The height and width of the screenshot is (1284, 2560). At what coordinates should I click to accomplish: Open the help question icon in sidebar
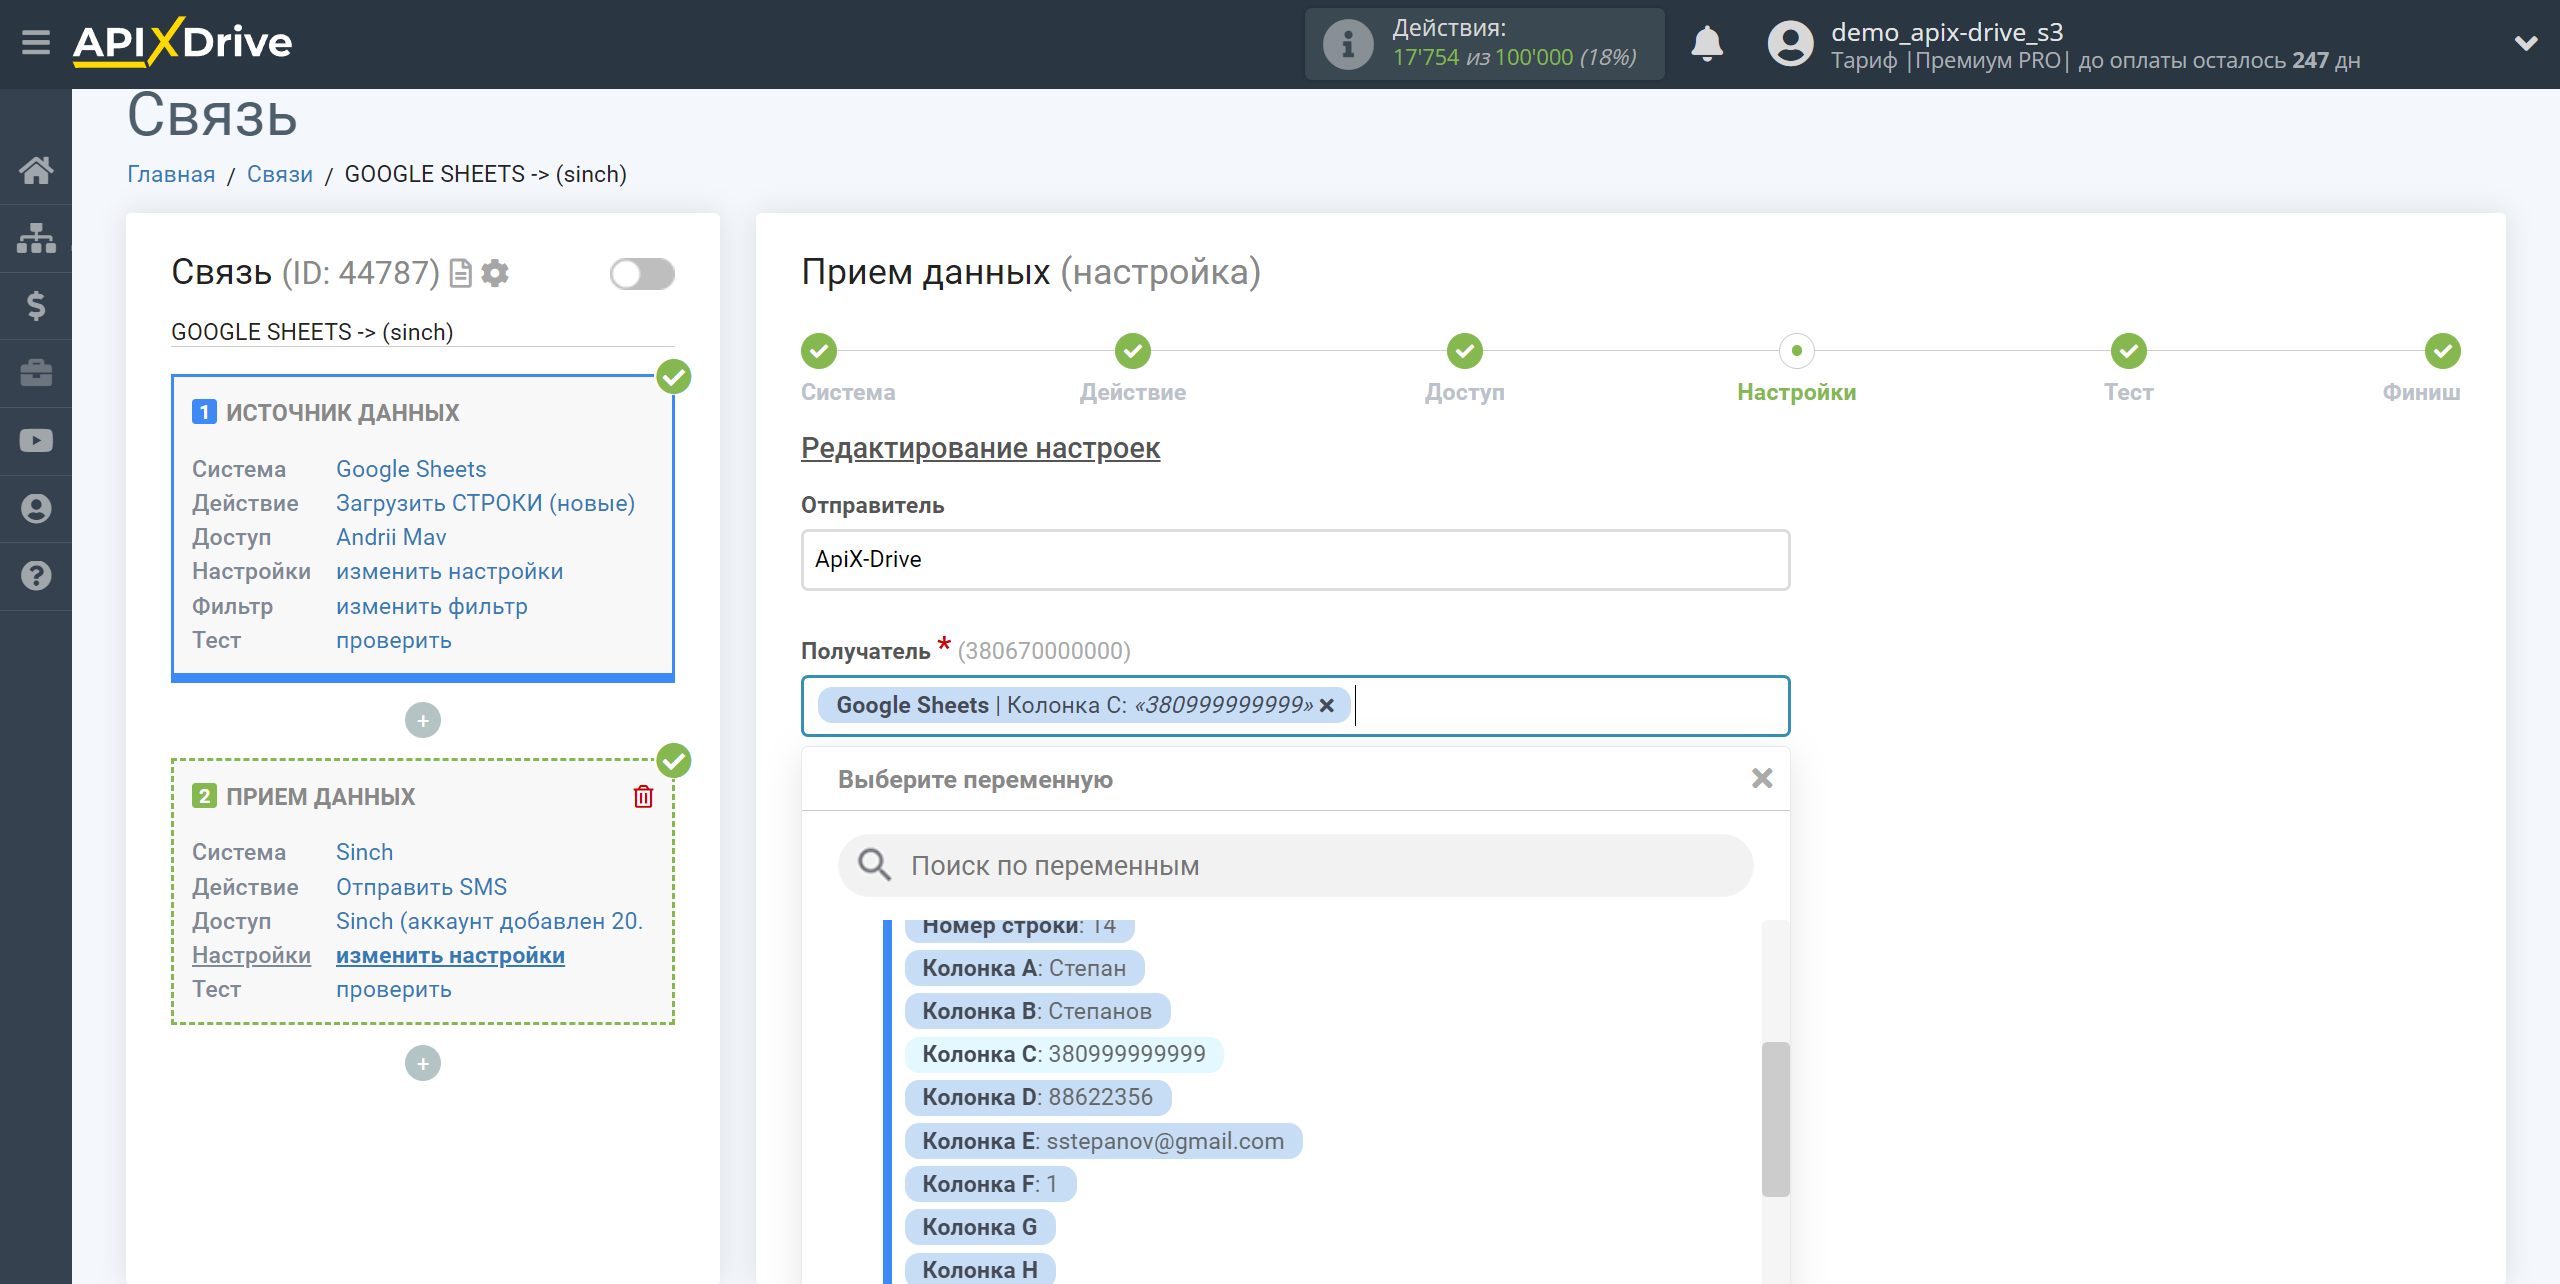pos(36,576)
